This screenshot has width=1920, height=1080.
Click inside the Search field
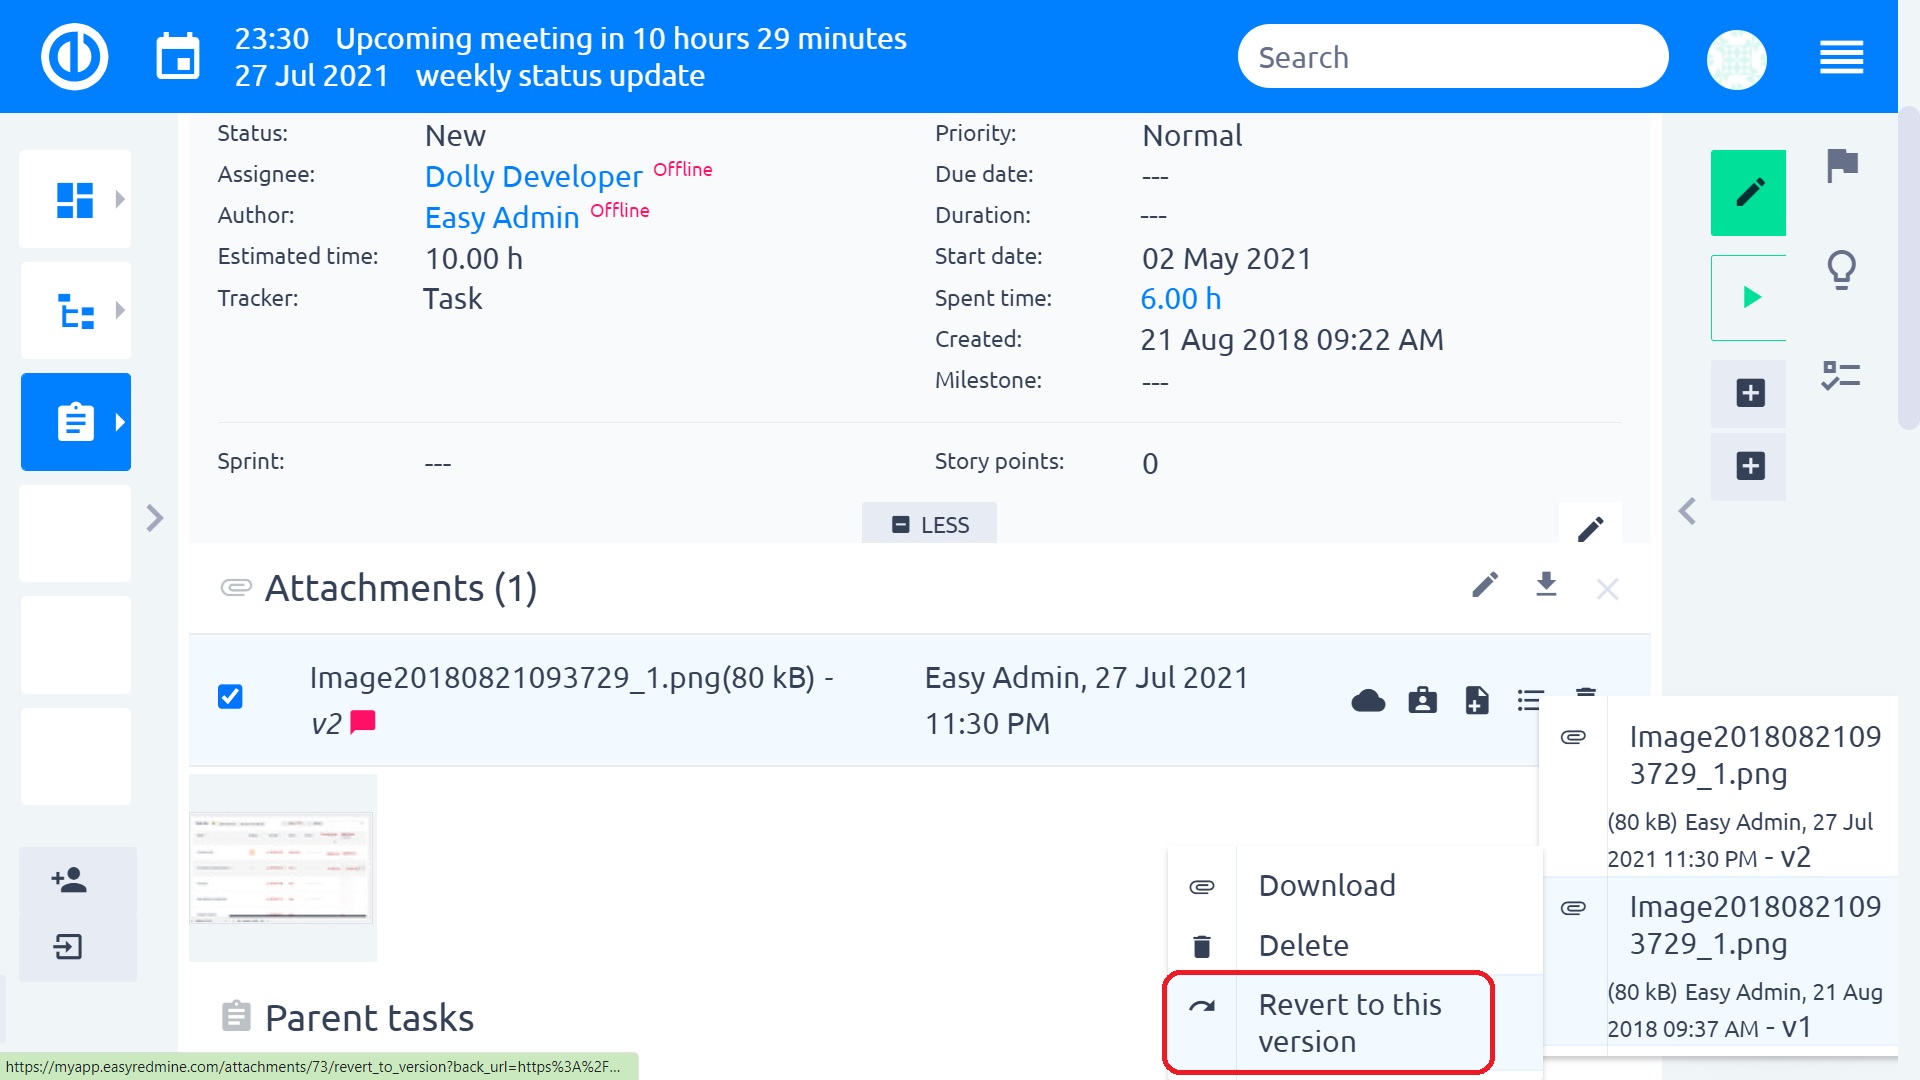pyautogui.click(x=1452, y=56)
